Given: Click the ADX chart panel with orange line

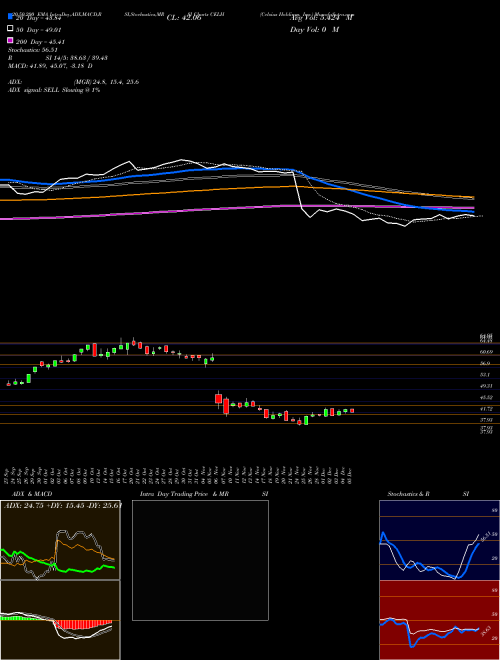Looking at the screenshot, I should (60, 540).
